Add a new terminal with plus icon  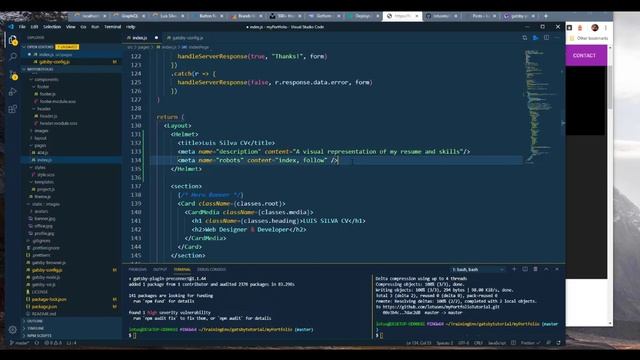[514, 269]
